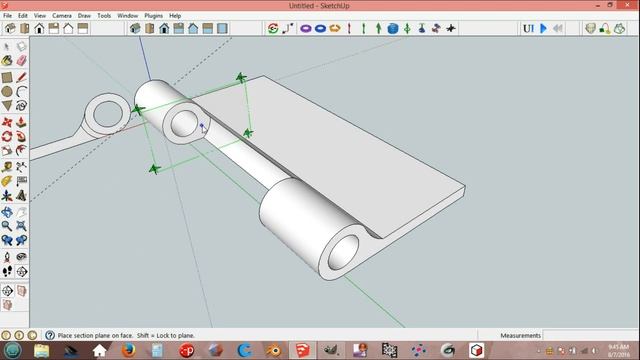Open the File menu
Screen dimensions: 640x360
7,16
